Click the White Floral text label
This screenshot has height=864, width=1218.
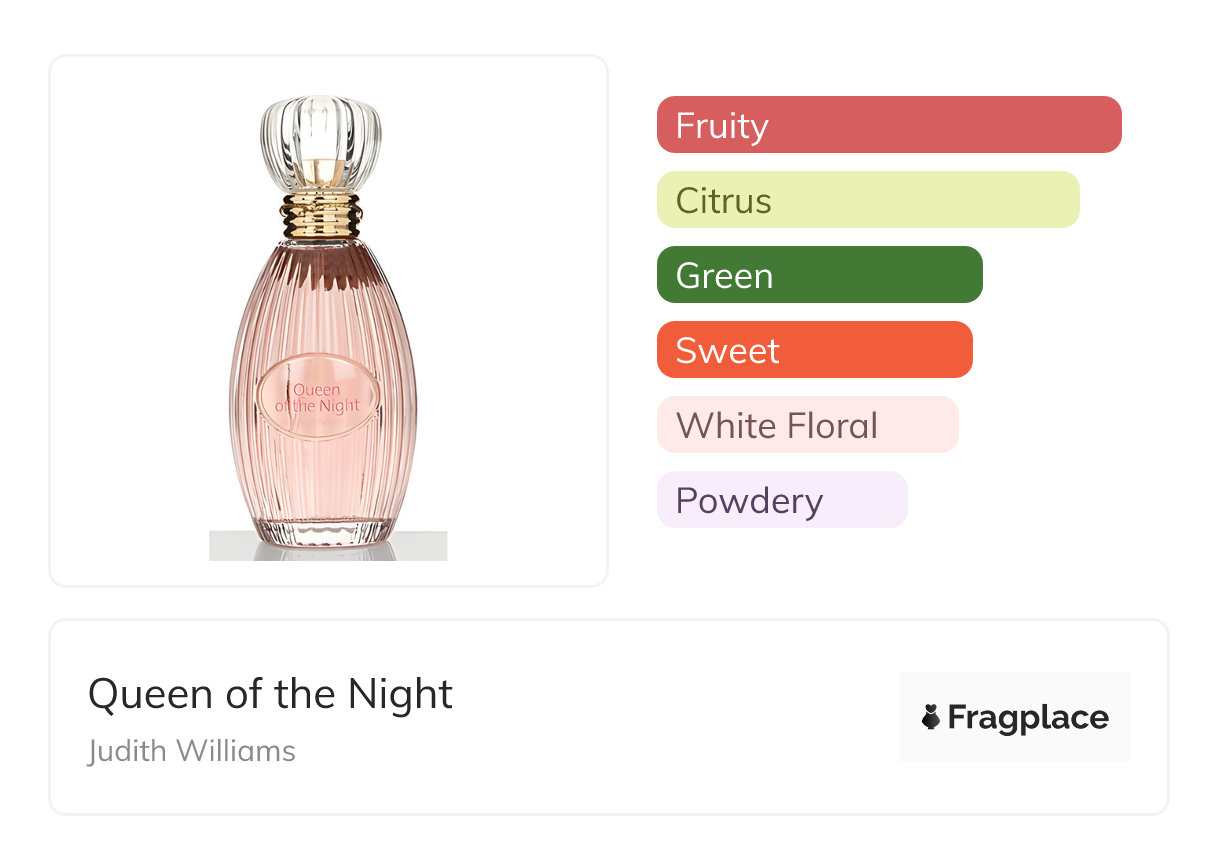tap(776, 426)
